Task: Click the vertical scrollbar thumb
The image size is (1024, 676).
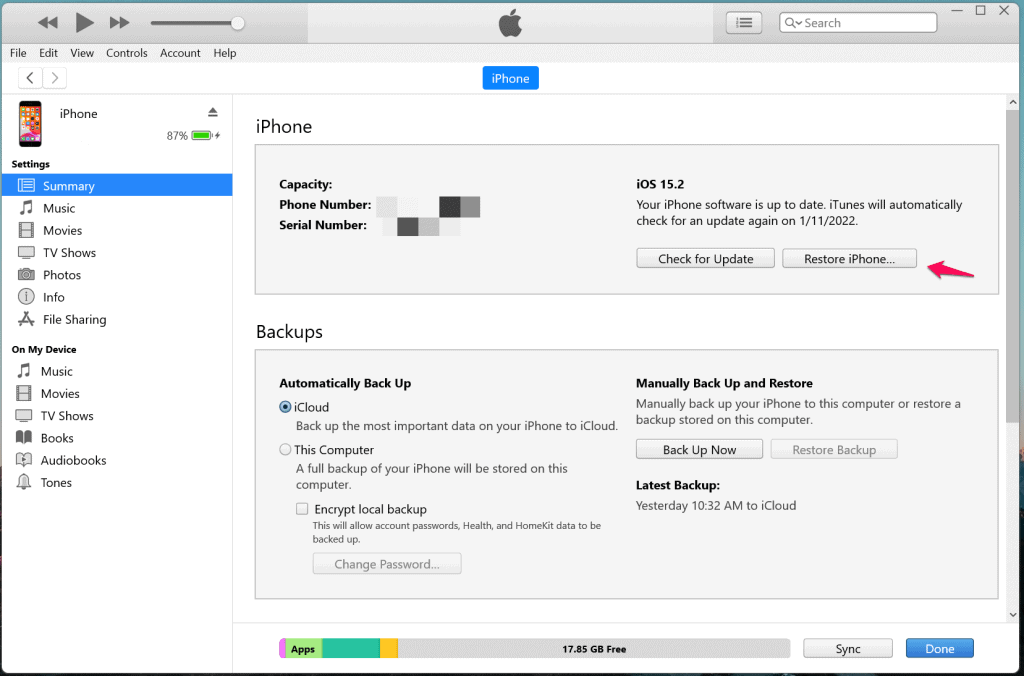Action: 1013,265
